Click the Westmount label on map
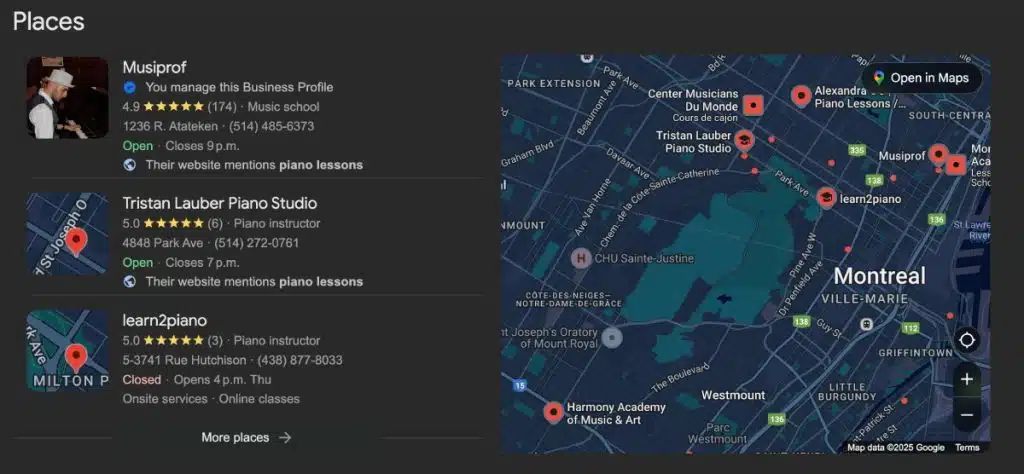Screen dimensions: 1024x474 click(733, 395)
